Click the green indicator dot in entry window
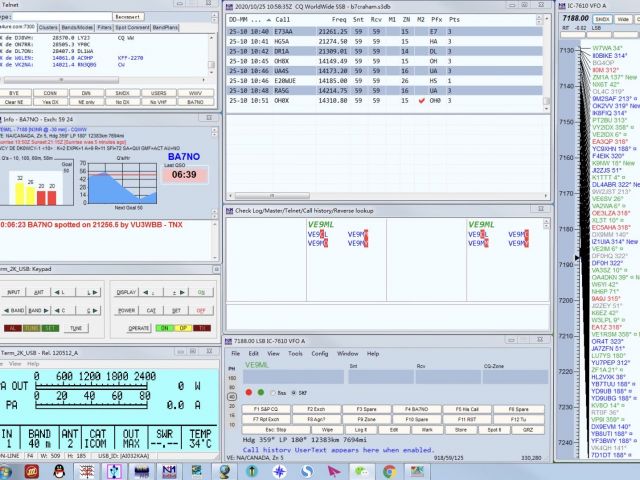This screenshot has height=480, width=640. coord(261,392)
